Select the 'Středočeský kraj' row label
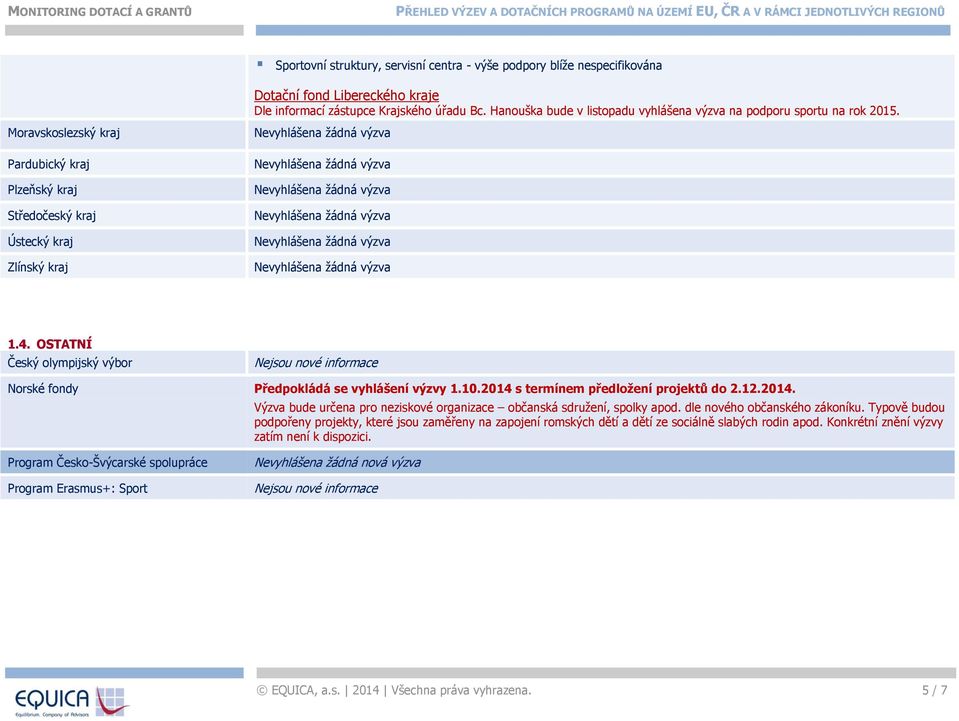The image size is (959, 721). pos(51,215)
